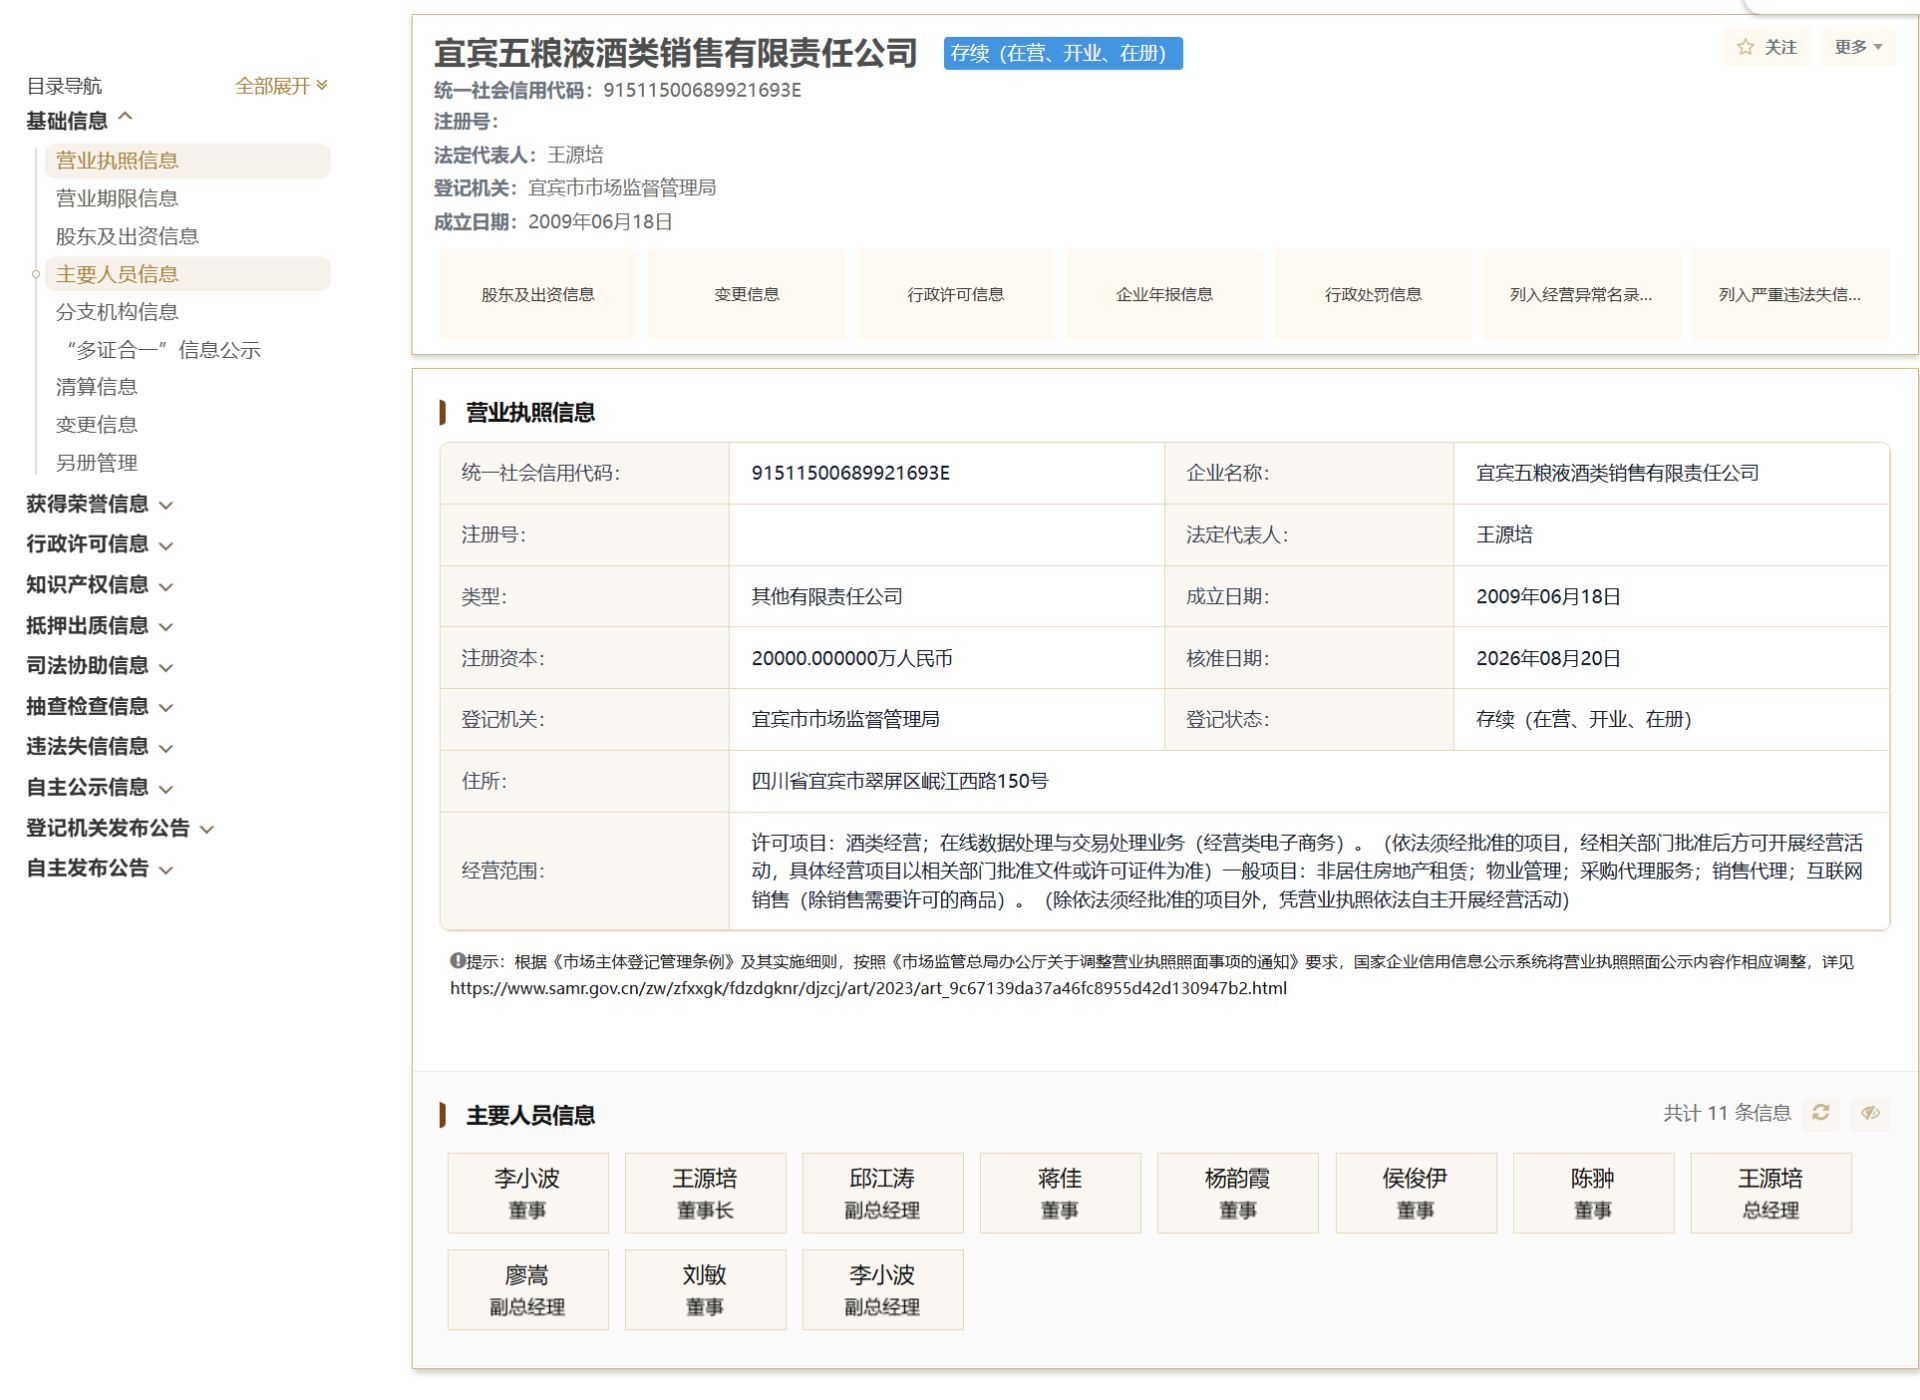Open 变更信息 in the sidebar
Screen dimensions: 1920x1400
click(97, 425)
